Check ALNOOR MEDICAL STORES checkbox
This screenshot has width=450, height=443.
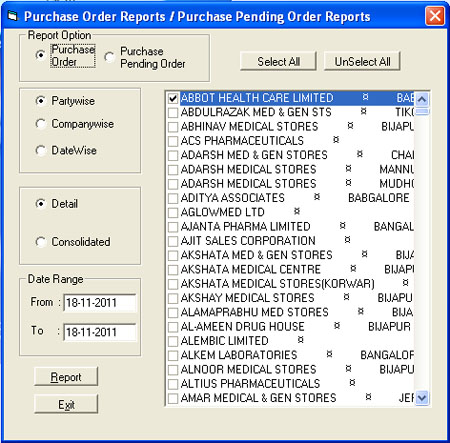coord(173,370)
